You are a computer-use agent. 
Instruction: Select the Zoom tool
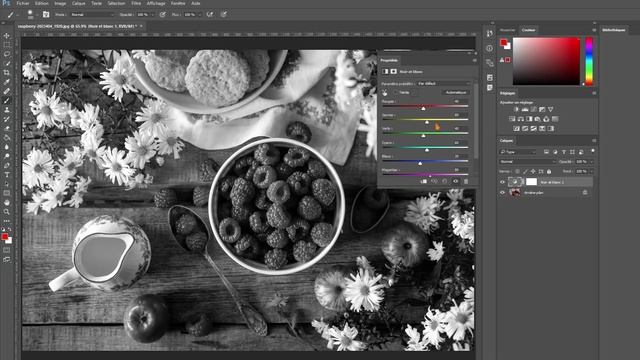click(7, 212)
